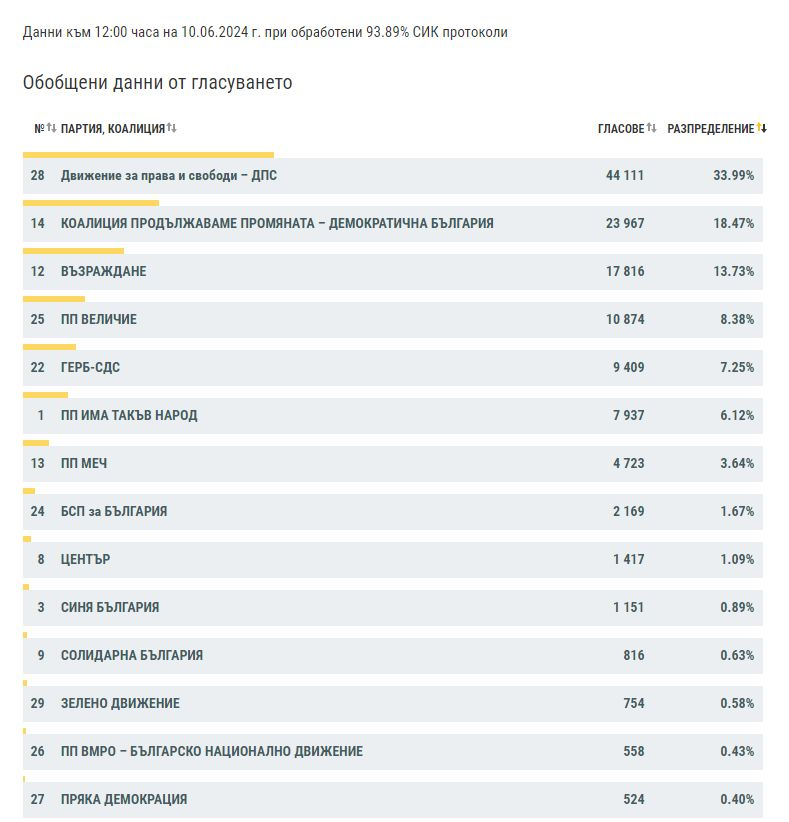Image resolution: width=789 pixels, height=822 pixels.
Task: Click the yellow bar above ВЪЗРАЖДАНЕ
Action: (x=73, y=251)
